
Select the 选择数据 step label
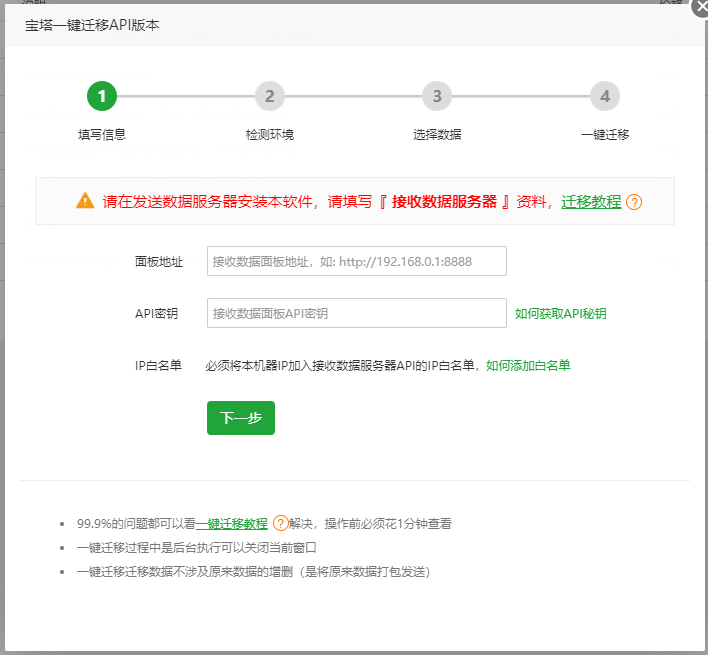[436, 134]
